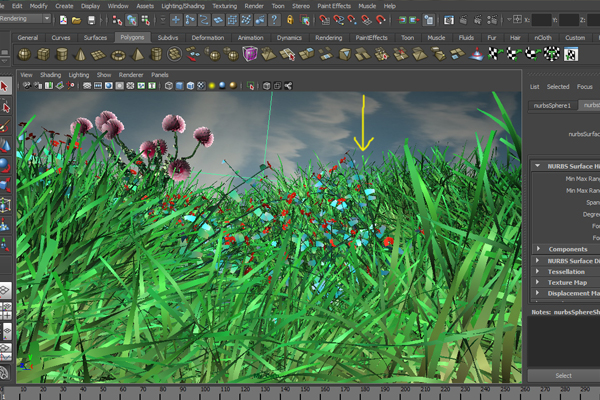Click the Y coordinate input field
This screenshot has height=400, width=600.
(569, 20)
